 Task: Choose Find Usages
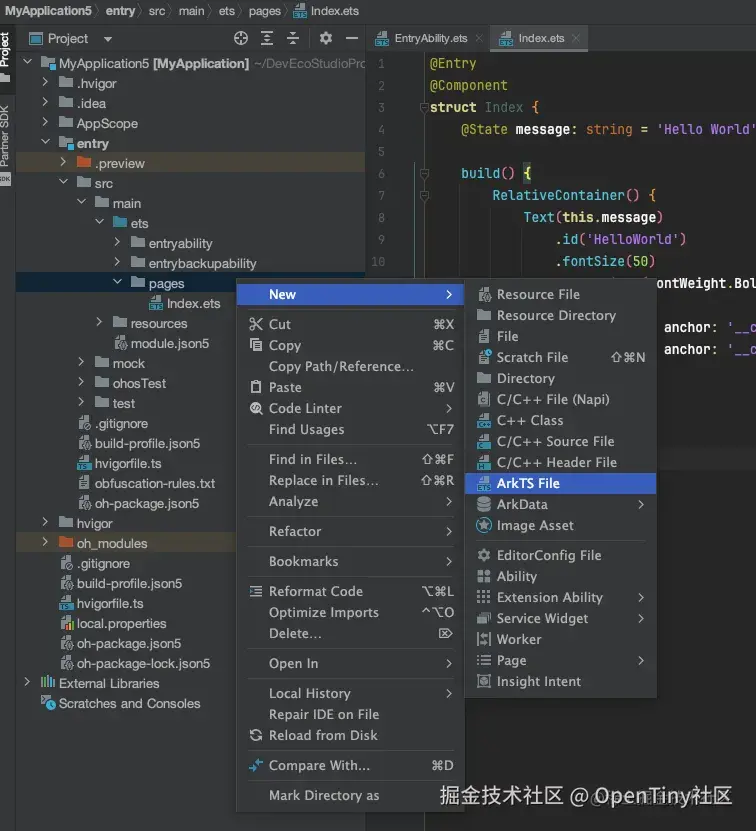click(x=350, y=430)
